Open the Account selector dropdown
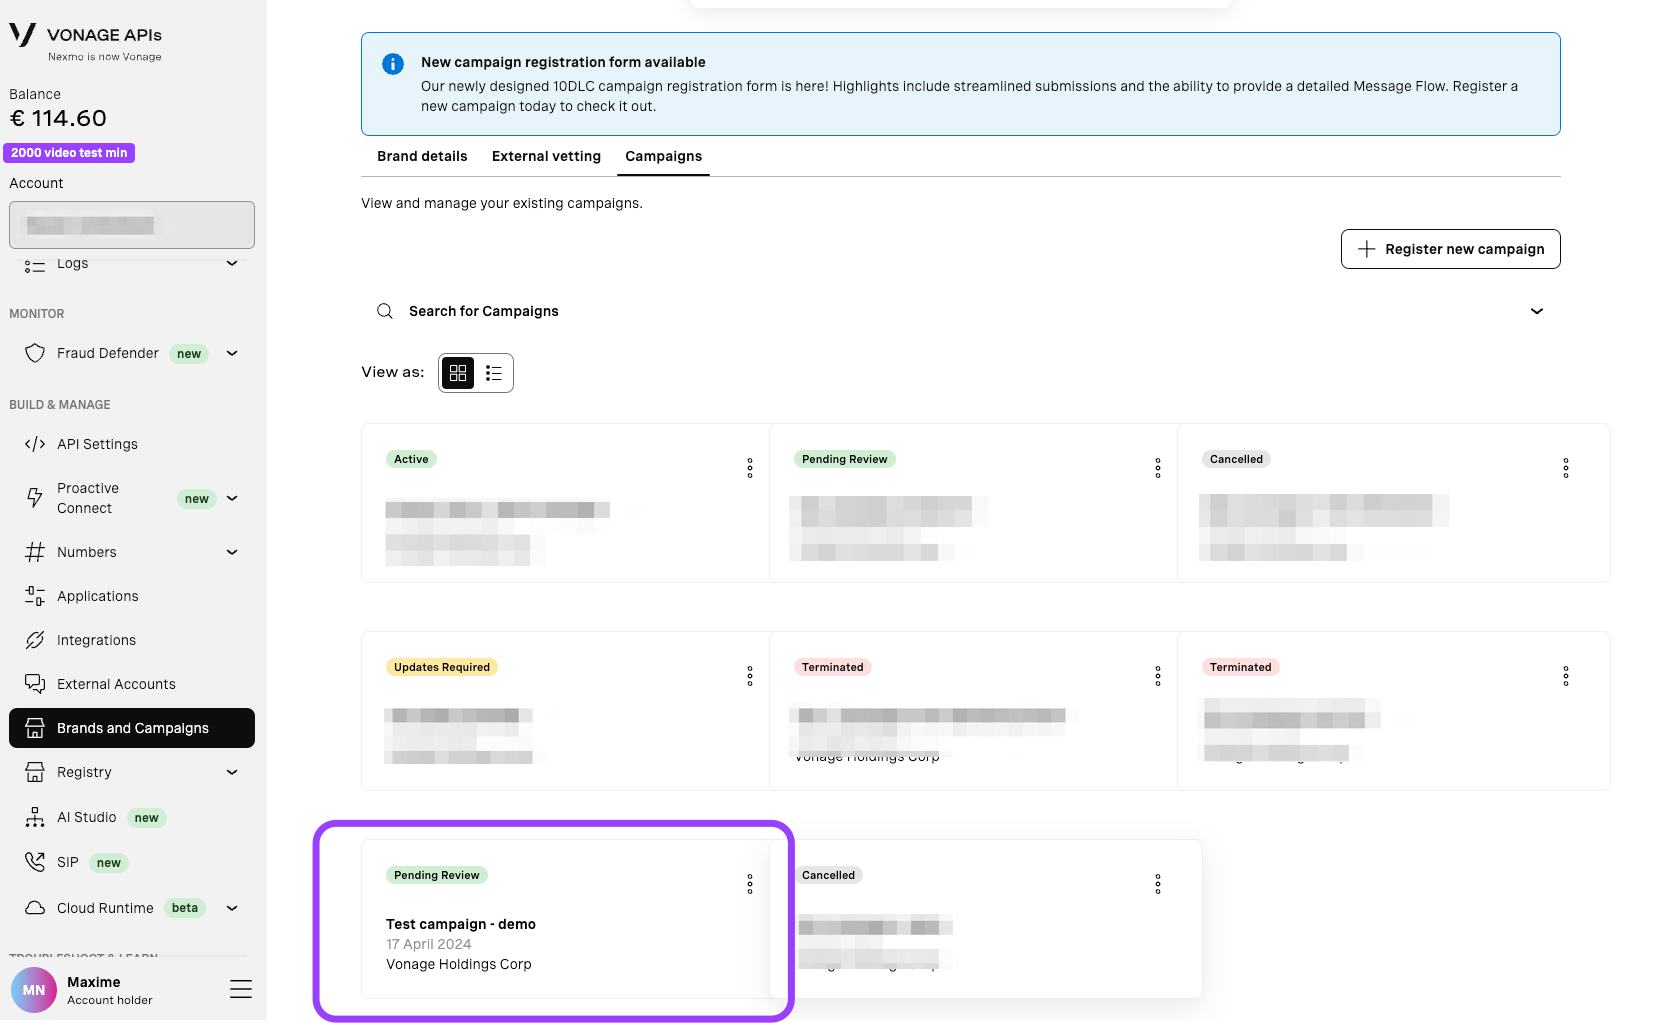Screen dimensions: 1654x1023 pos(132,225)
